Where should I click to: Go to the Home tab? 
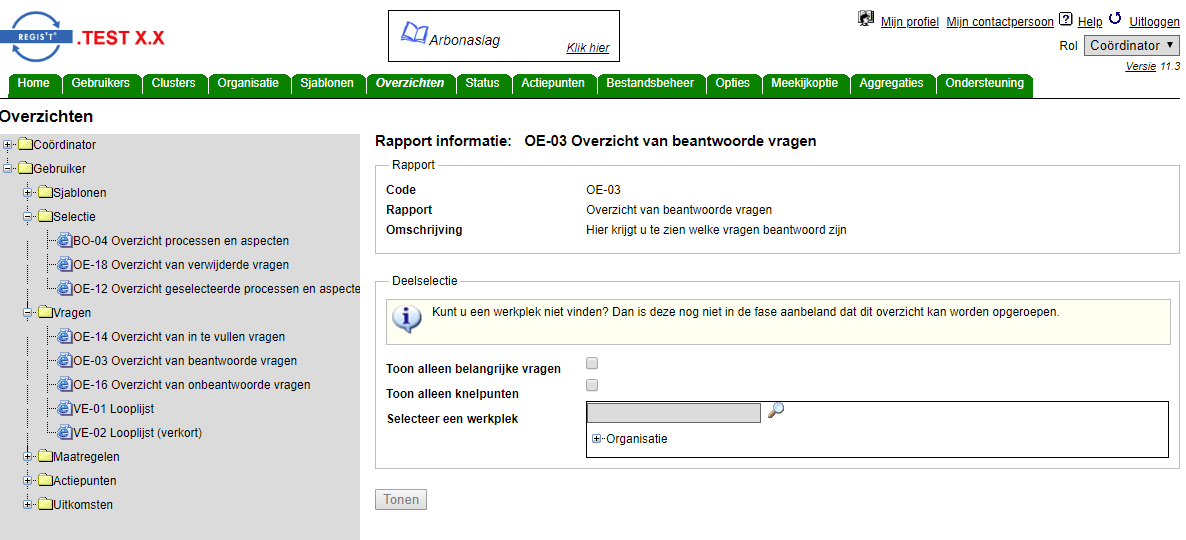click(x=33, y=83)
